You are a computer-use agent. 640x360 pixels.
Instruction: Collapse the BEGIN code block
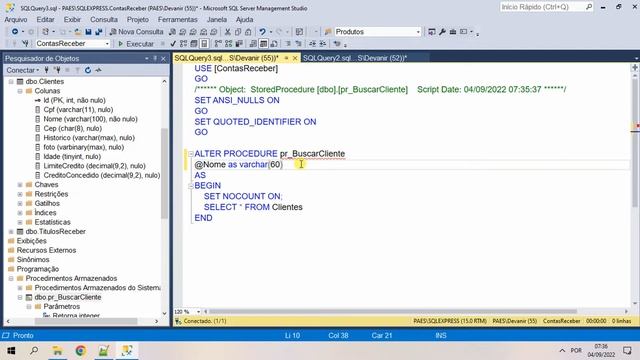pos(191,186)
